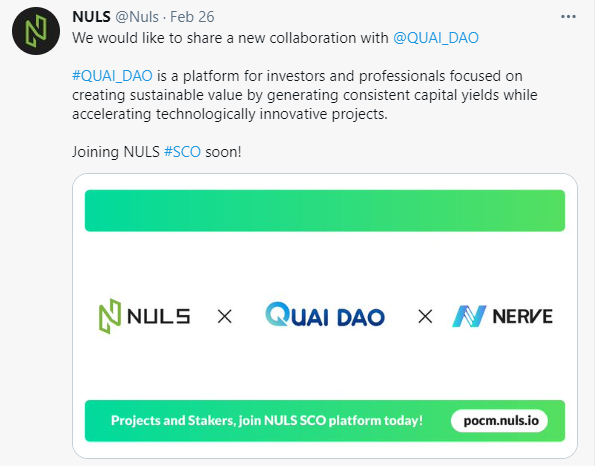Screen dimensions: 596x466
Task: Click the NULS logo in the banner image
Action: coord(144,316)
